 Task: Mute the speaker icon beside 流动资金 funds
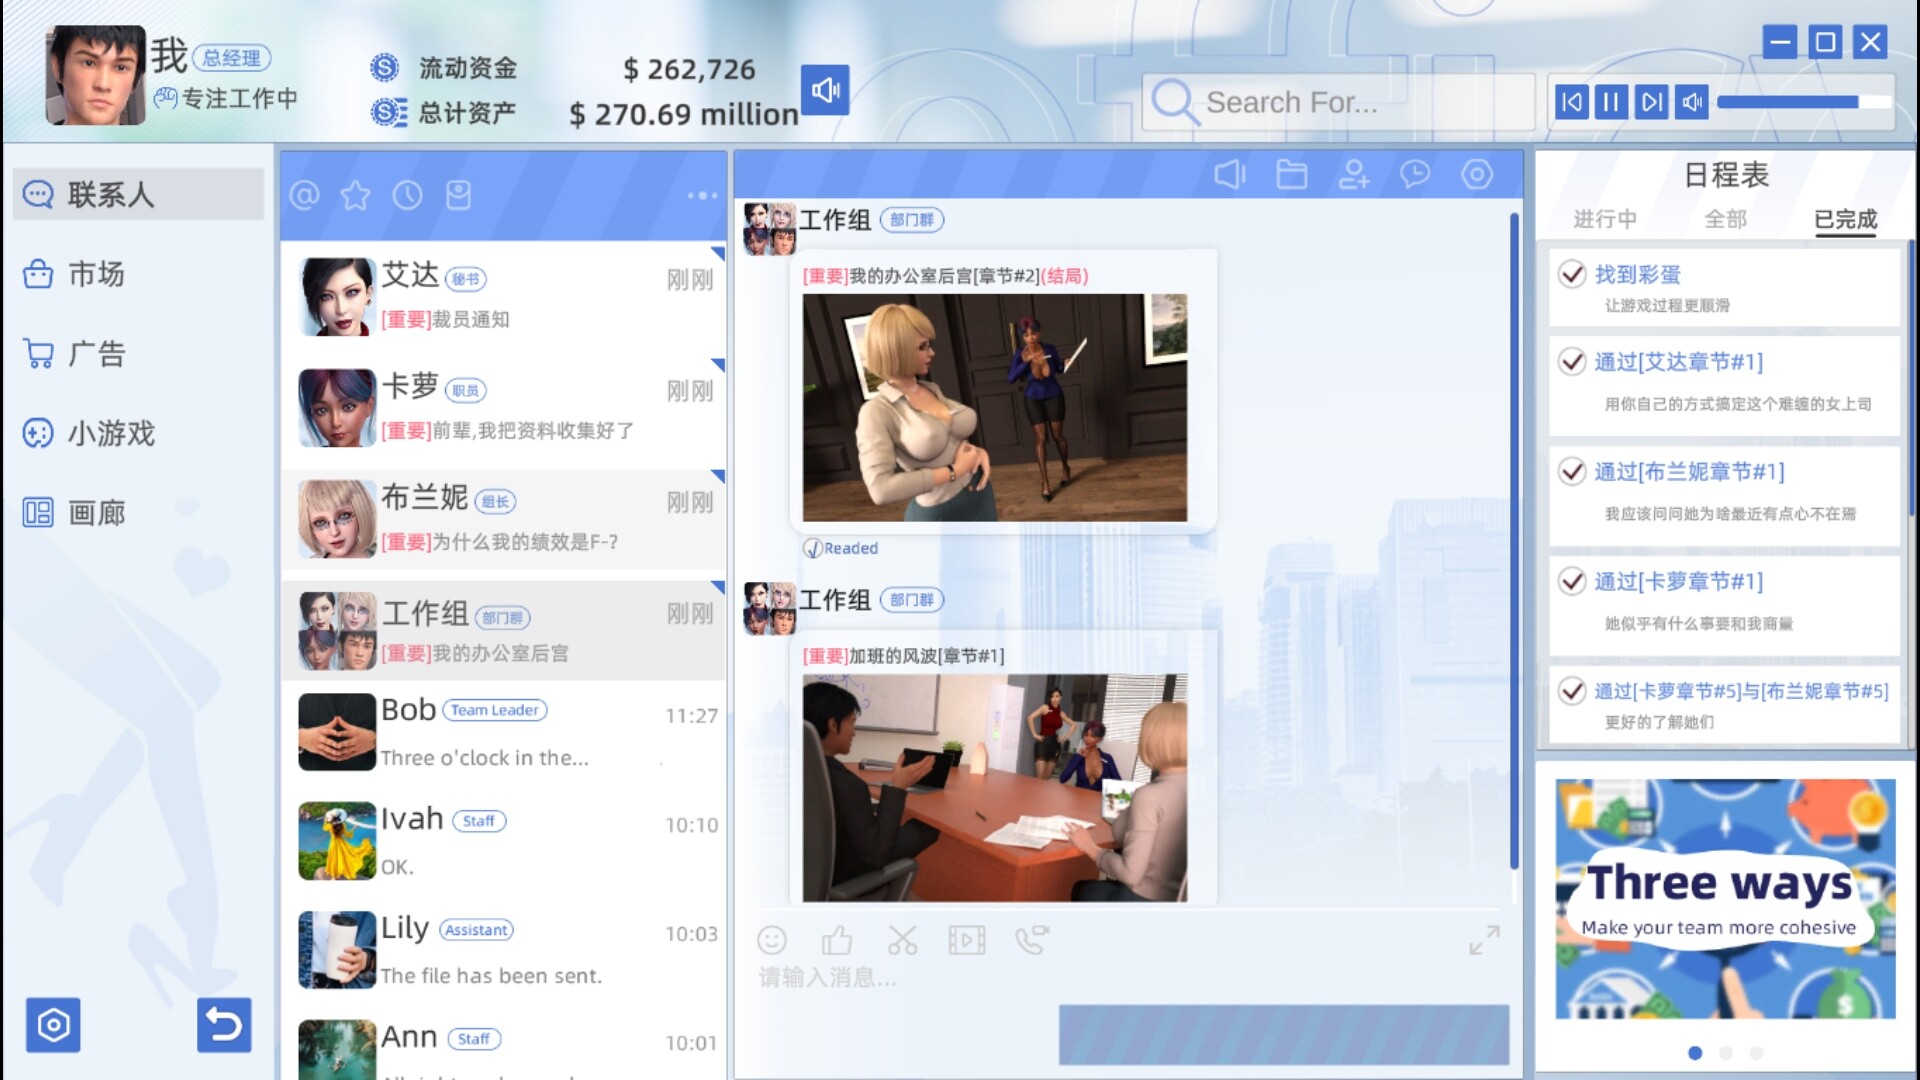pyautogui.click(x=825, y=90)
